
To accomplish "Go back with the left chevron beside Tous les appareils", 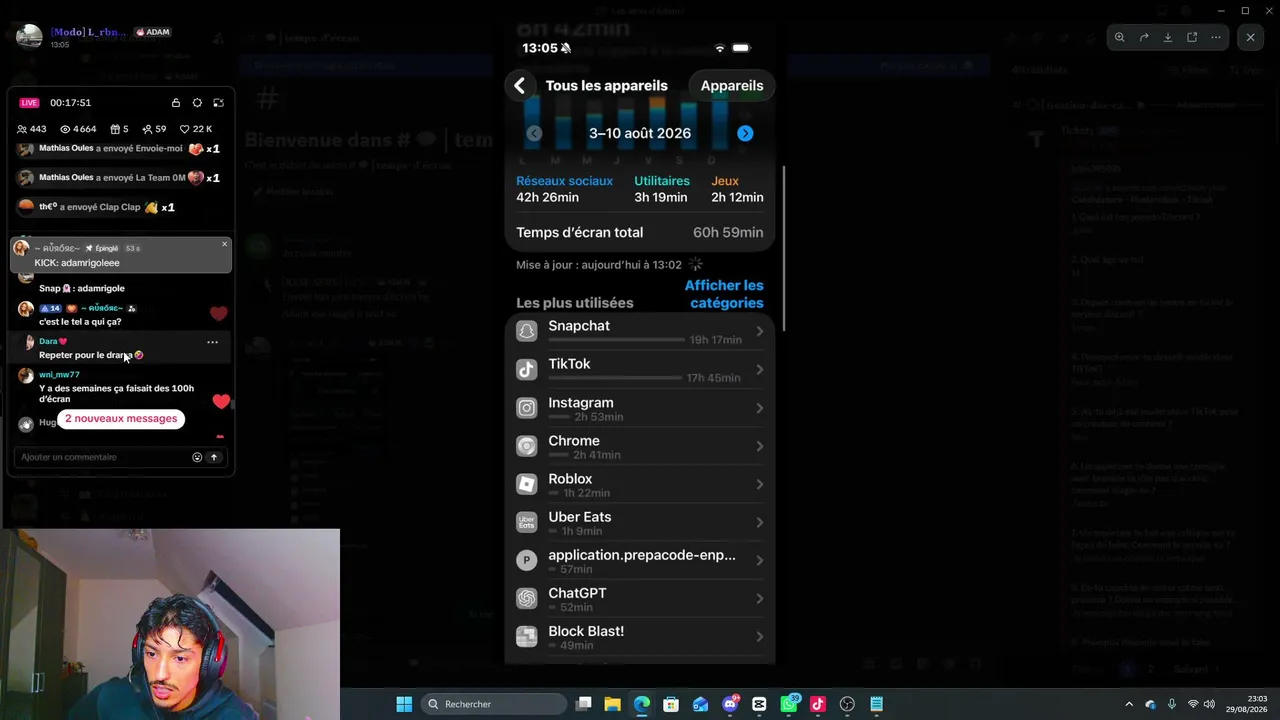I will click(x=520, y=86).
